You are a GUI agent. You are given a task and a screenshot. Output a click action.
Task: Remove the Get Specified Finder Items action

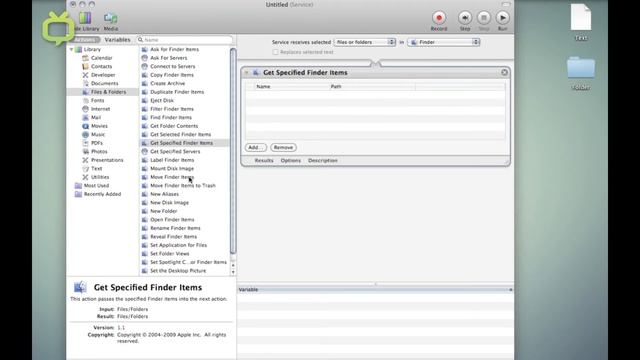pos(504,72)
